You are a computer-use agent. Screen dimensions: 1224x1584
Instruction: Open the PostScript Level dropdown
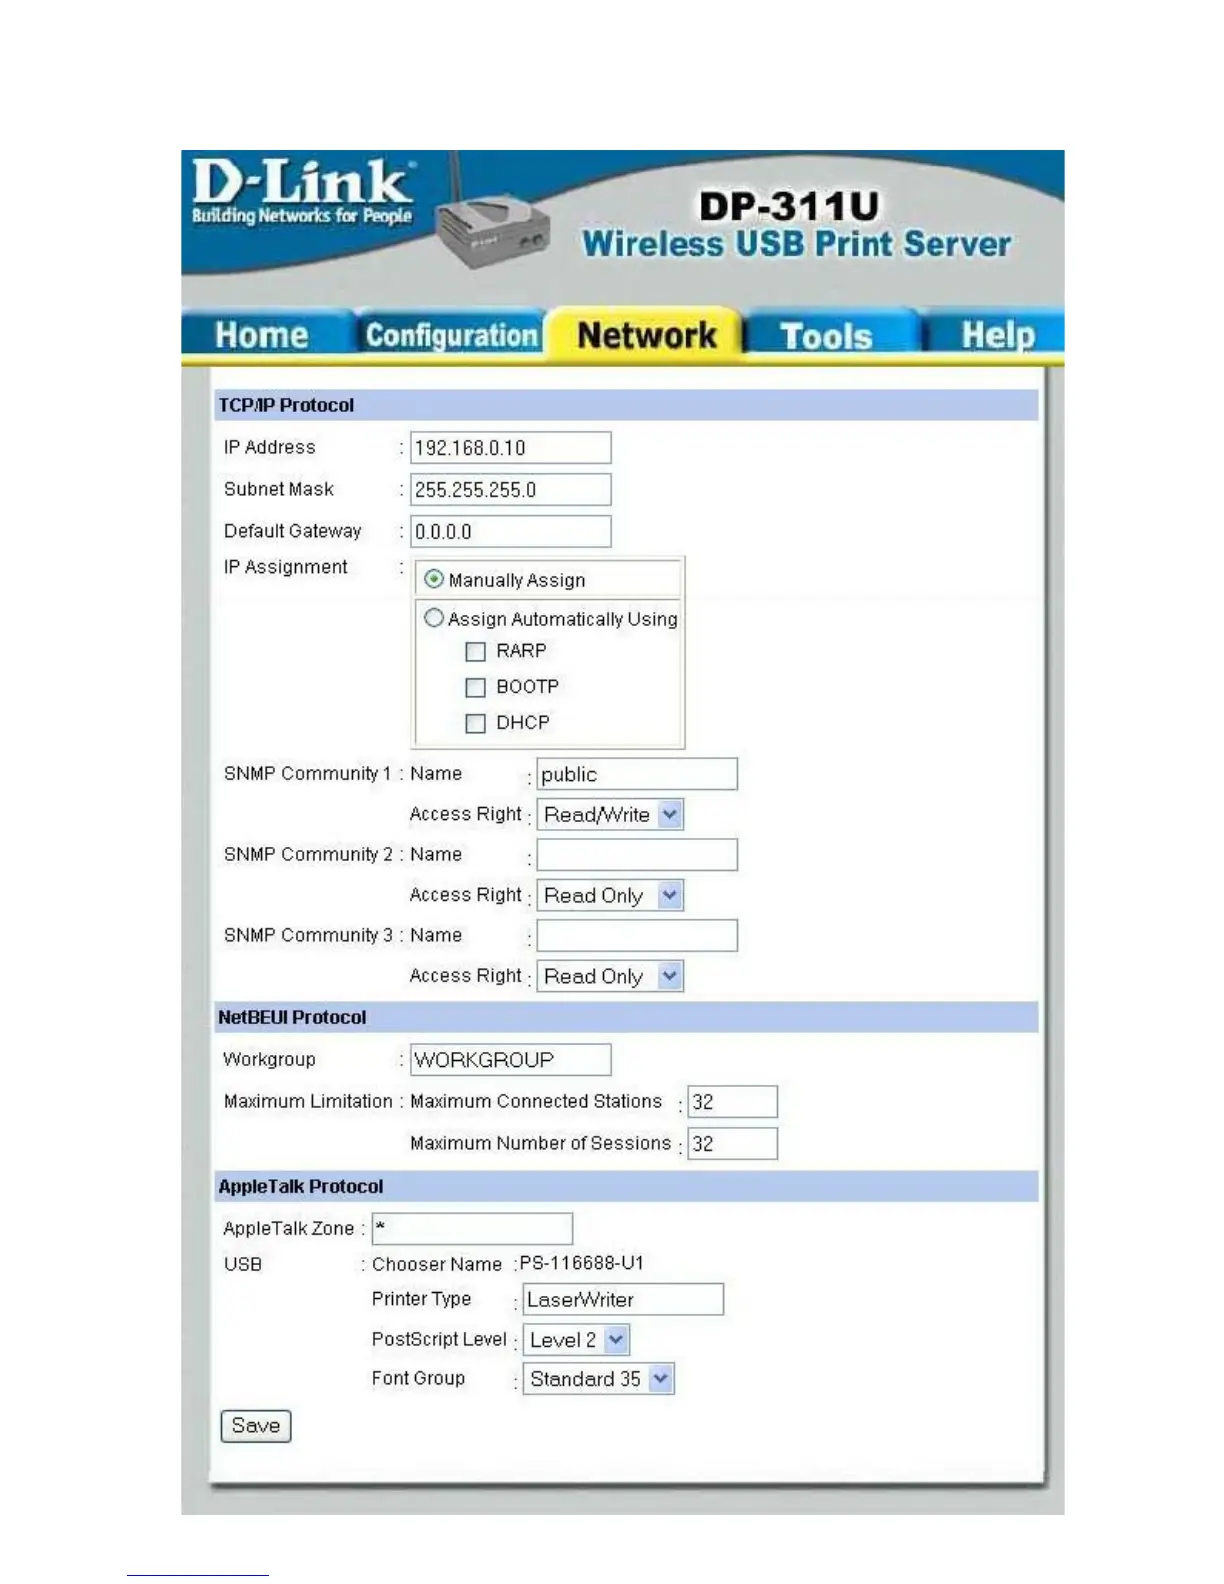point(577,1340)
